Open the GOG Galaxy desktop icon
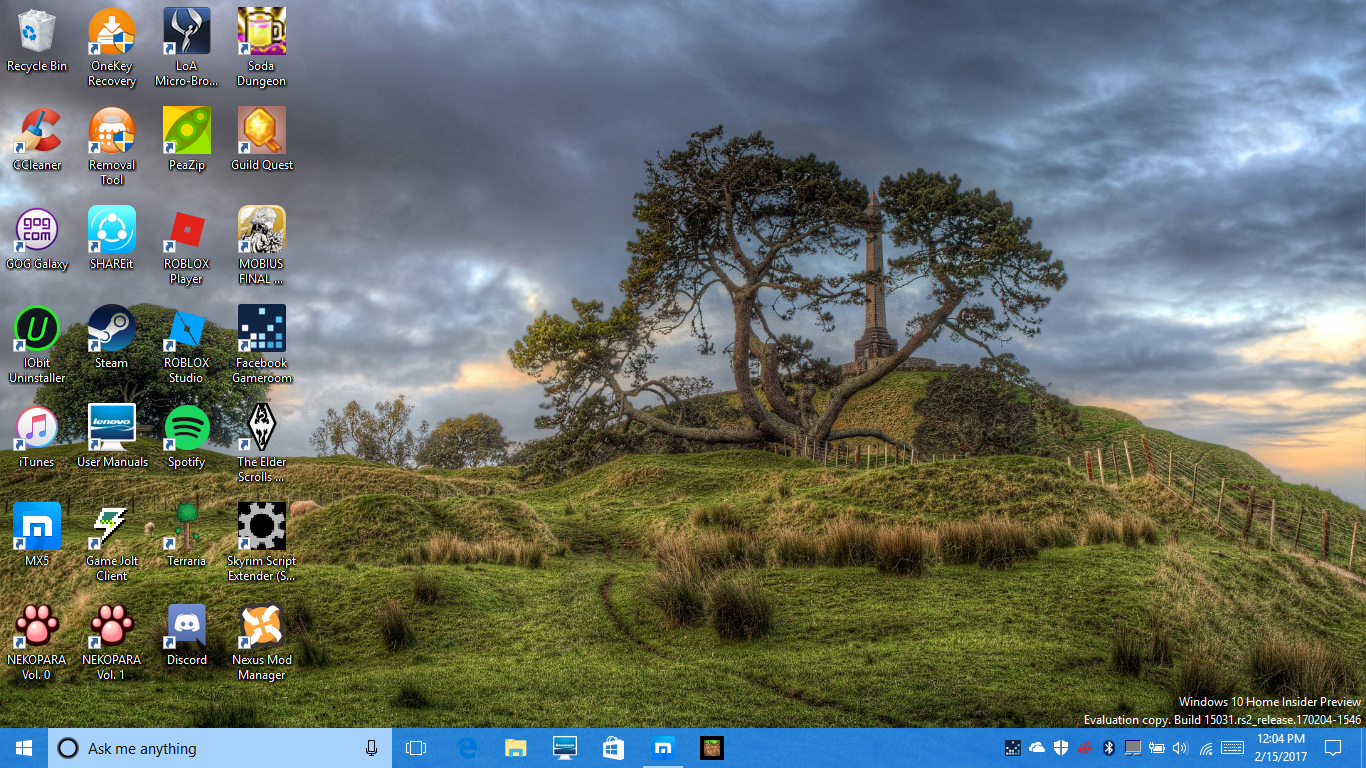Image resolution: width=1366 pixels, height=768 pixels. click(37, 231)
